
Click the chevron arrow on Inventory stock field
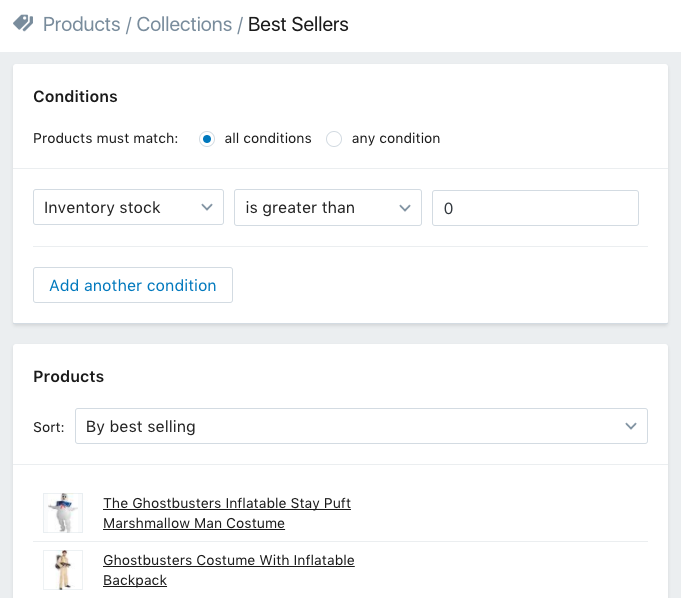[x=207, y=208]
